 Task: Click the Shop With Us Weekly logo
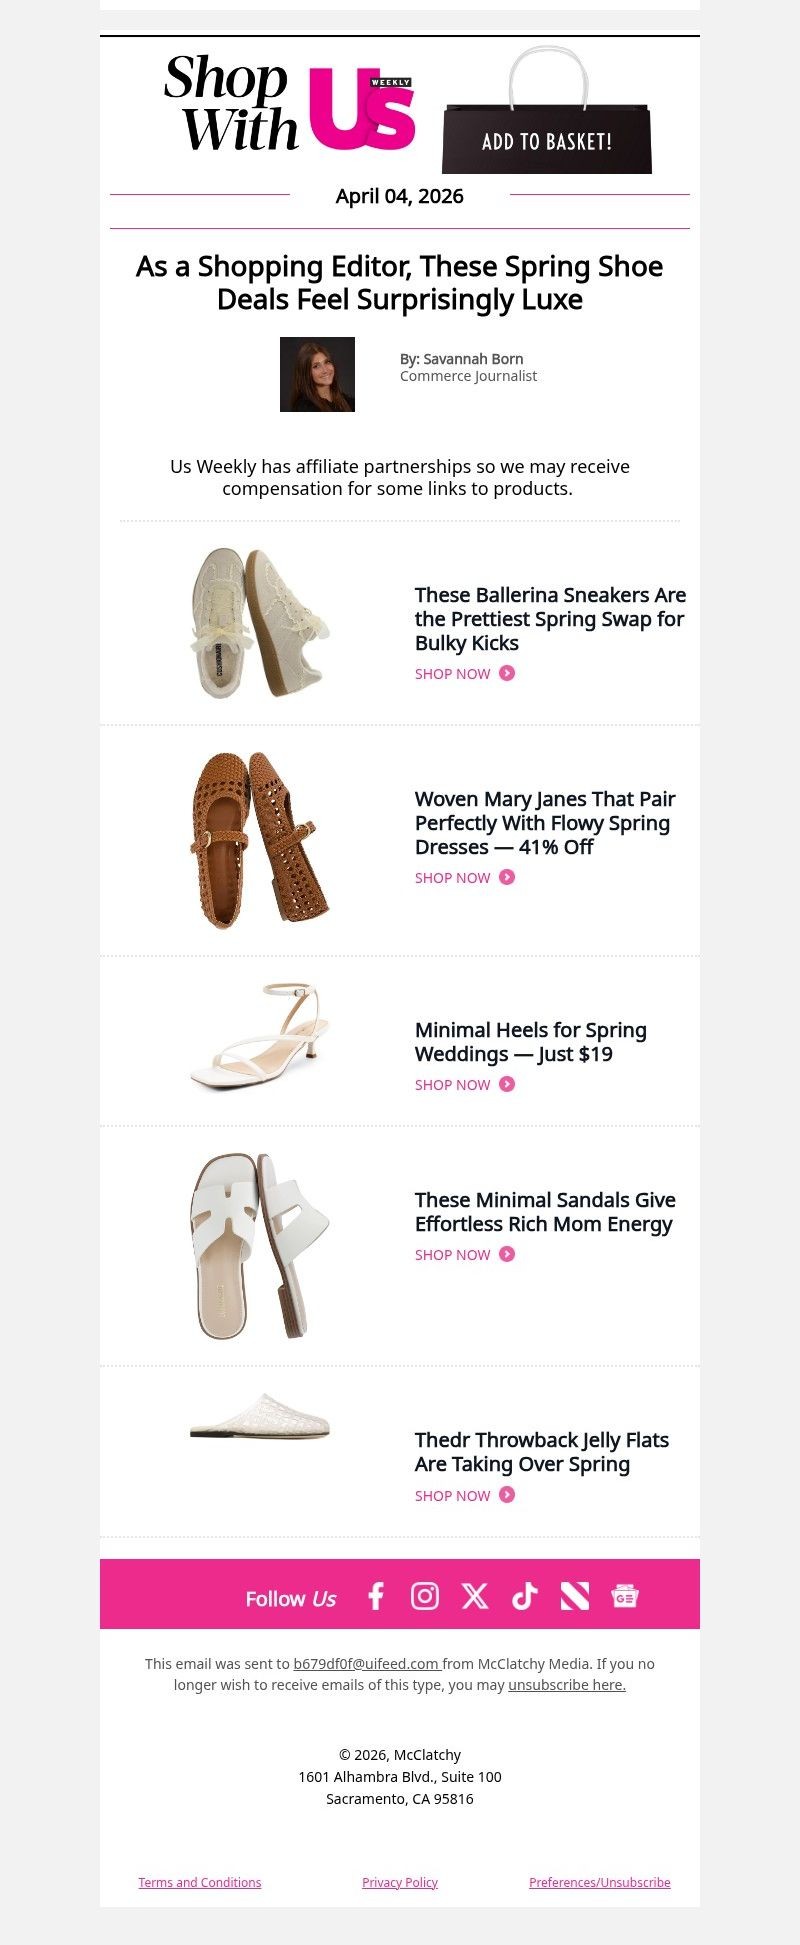(290, 105)
